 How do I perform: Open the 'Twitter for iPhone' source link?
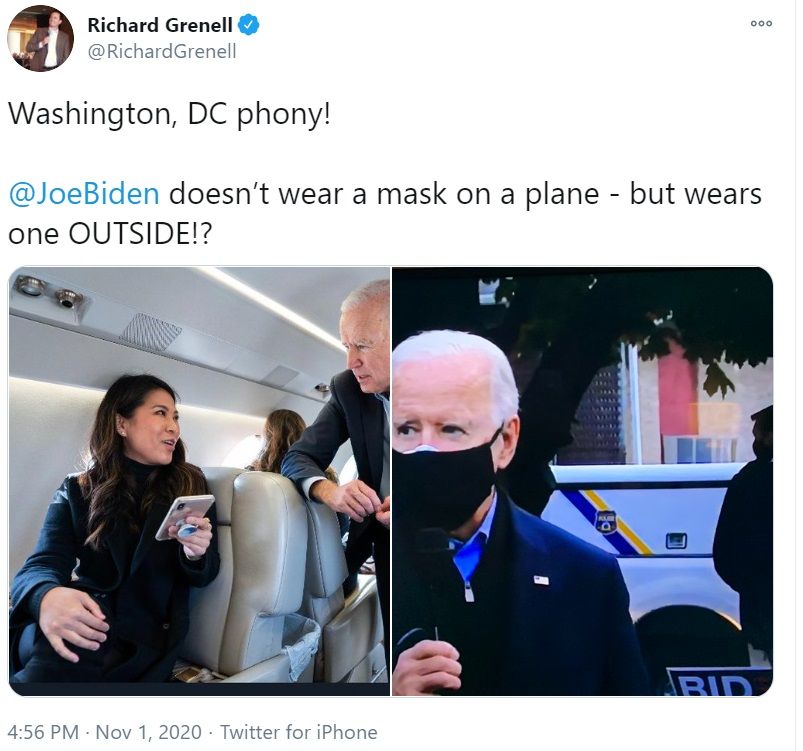299,732
